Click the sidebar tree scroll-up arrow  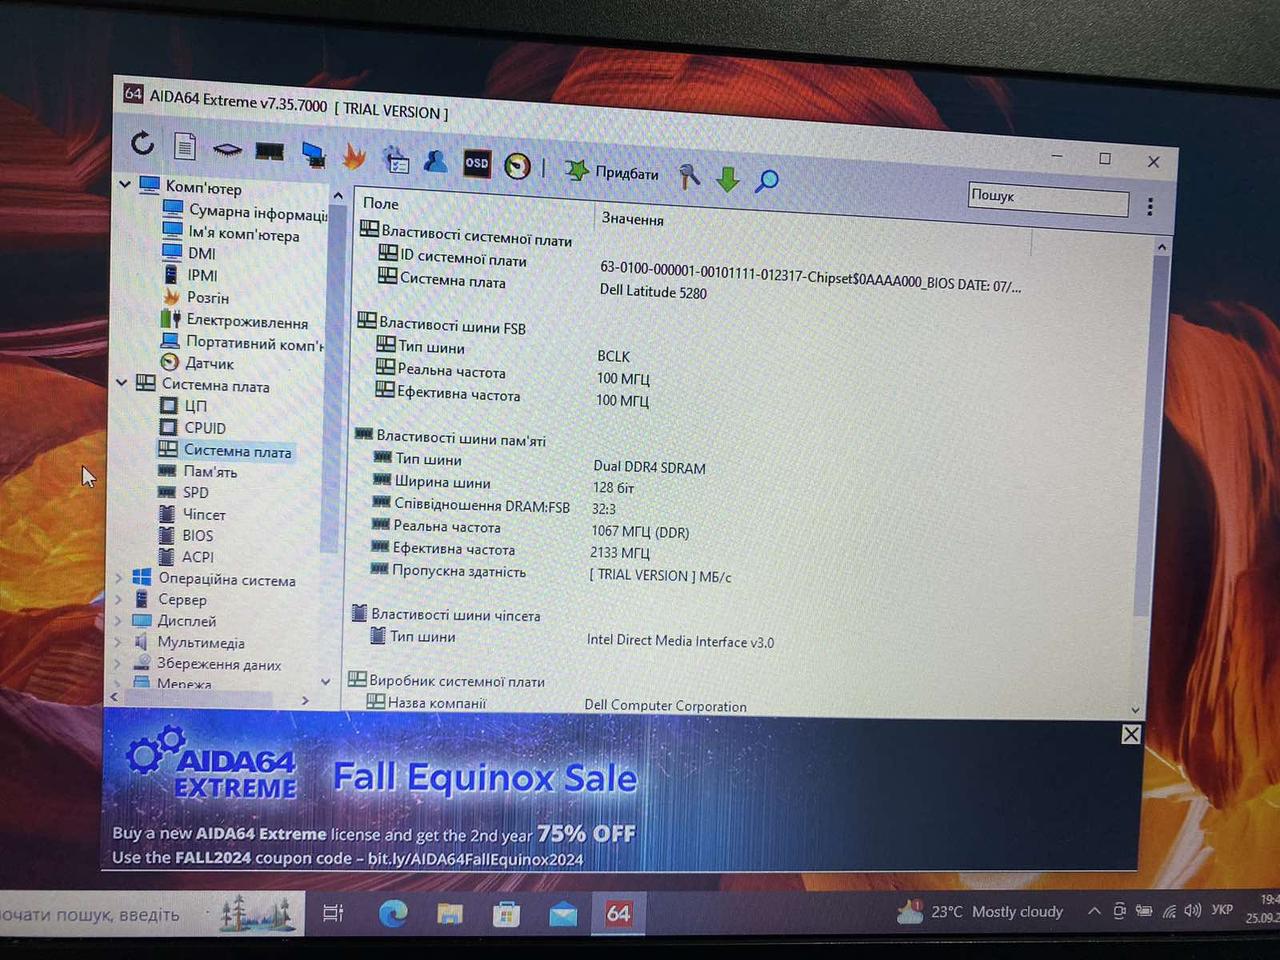tap(338, 196)
